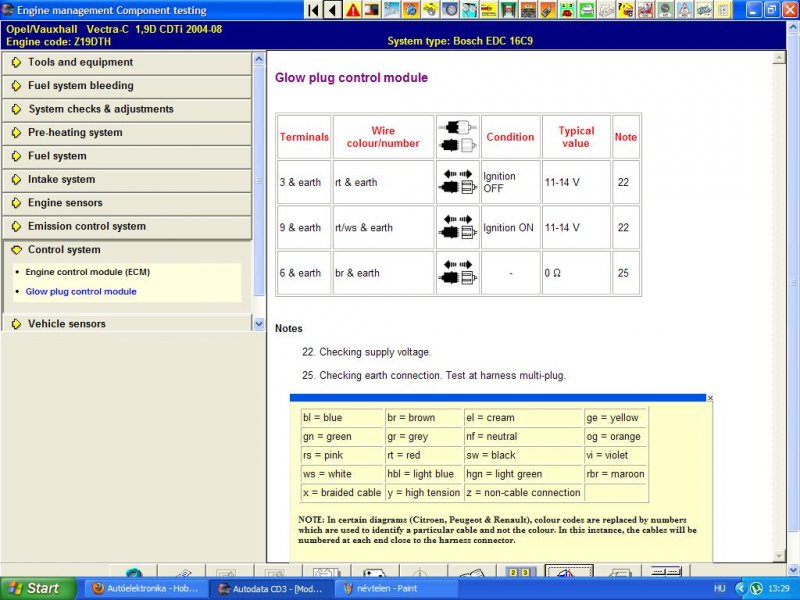The height and width of the screenshot is (600, 800).
Task: Click the connector icon in the 3 & earth row
Action: [x=458, y=182]
